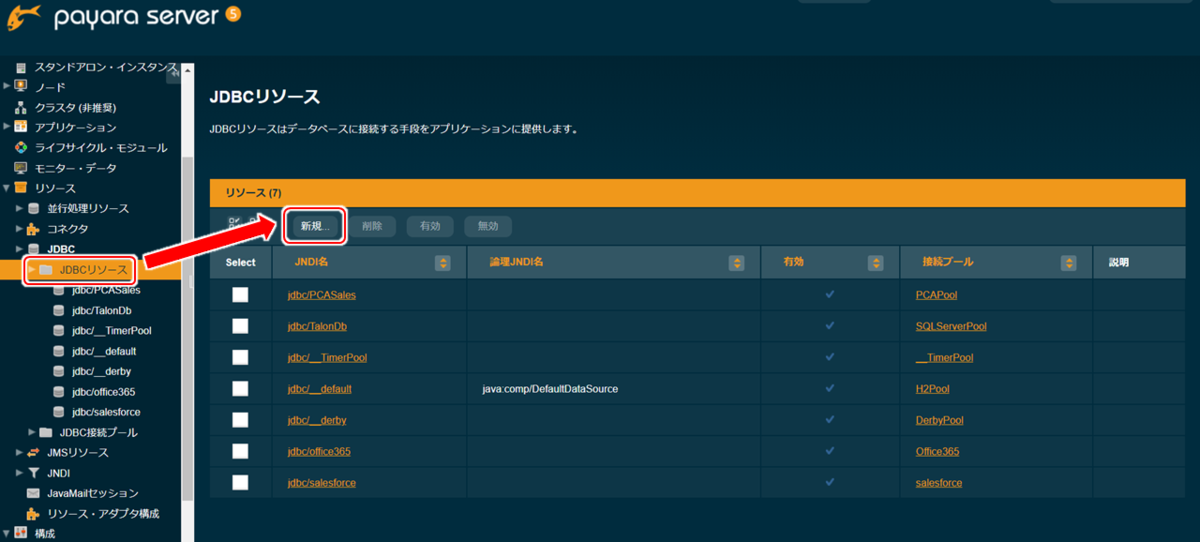Click the jdbc/__derby database icon in tree
Screen dimensions: 1200x542
[x=58, y=371]
